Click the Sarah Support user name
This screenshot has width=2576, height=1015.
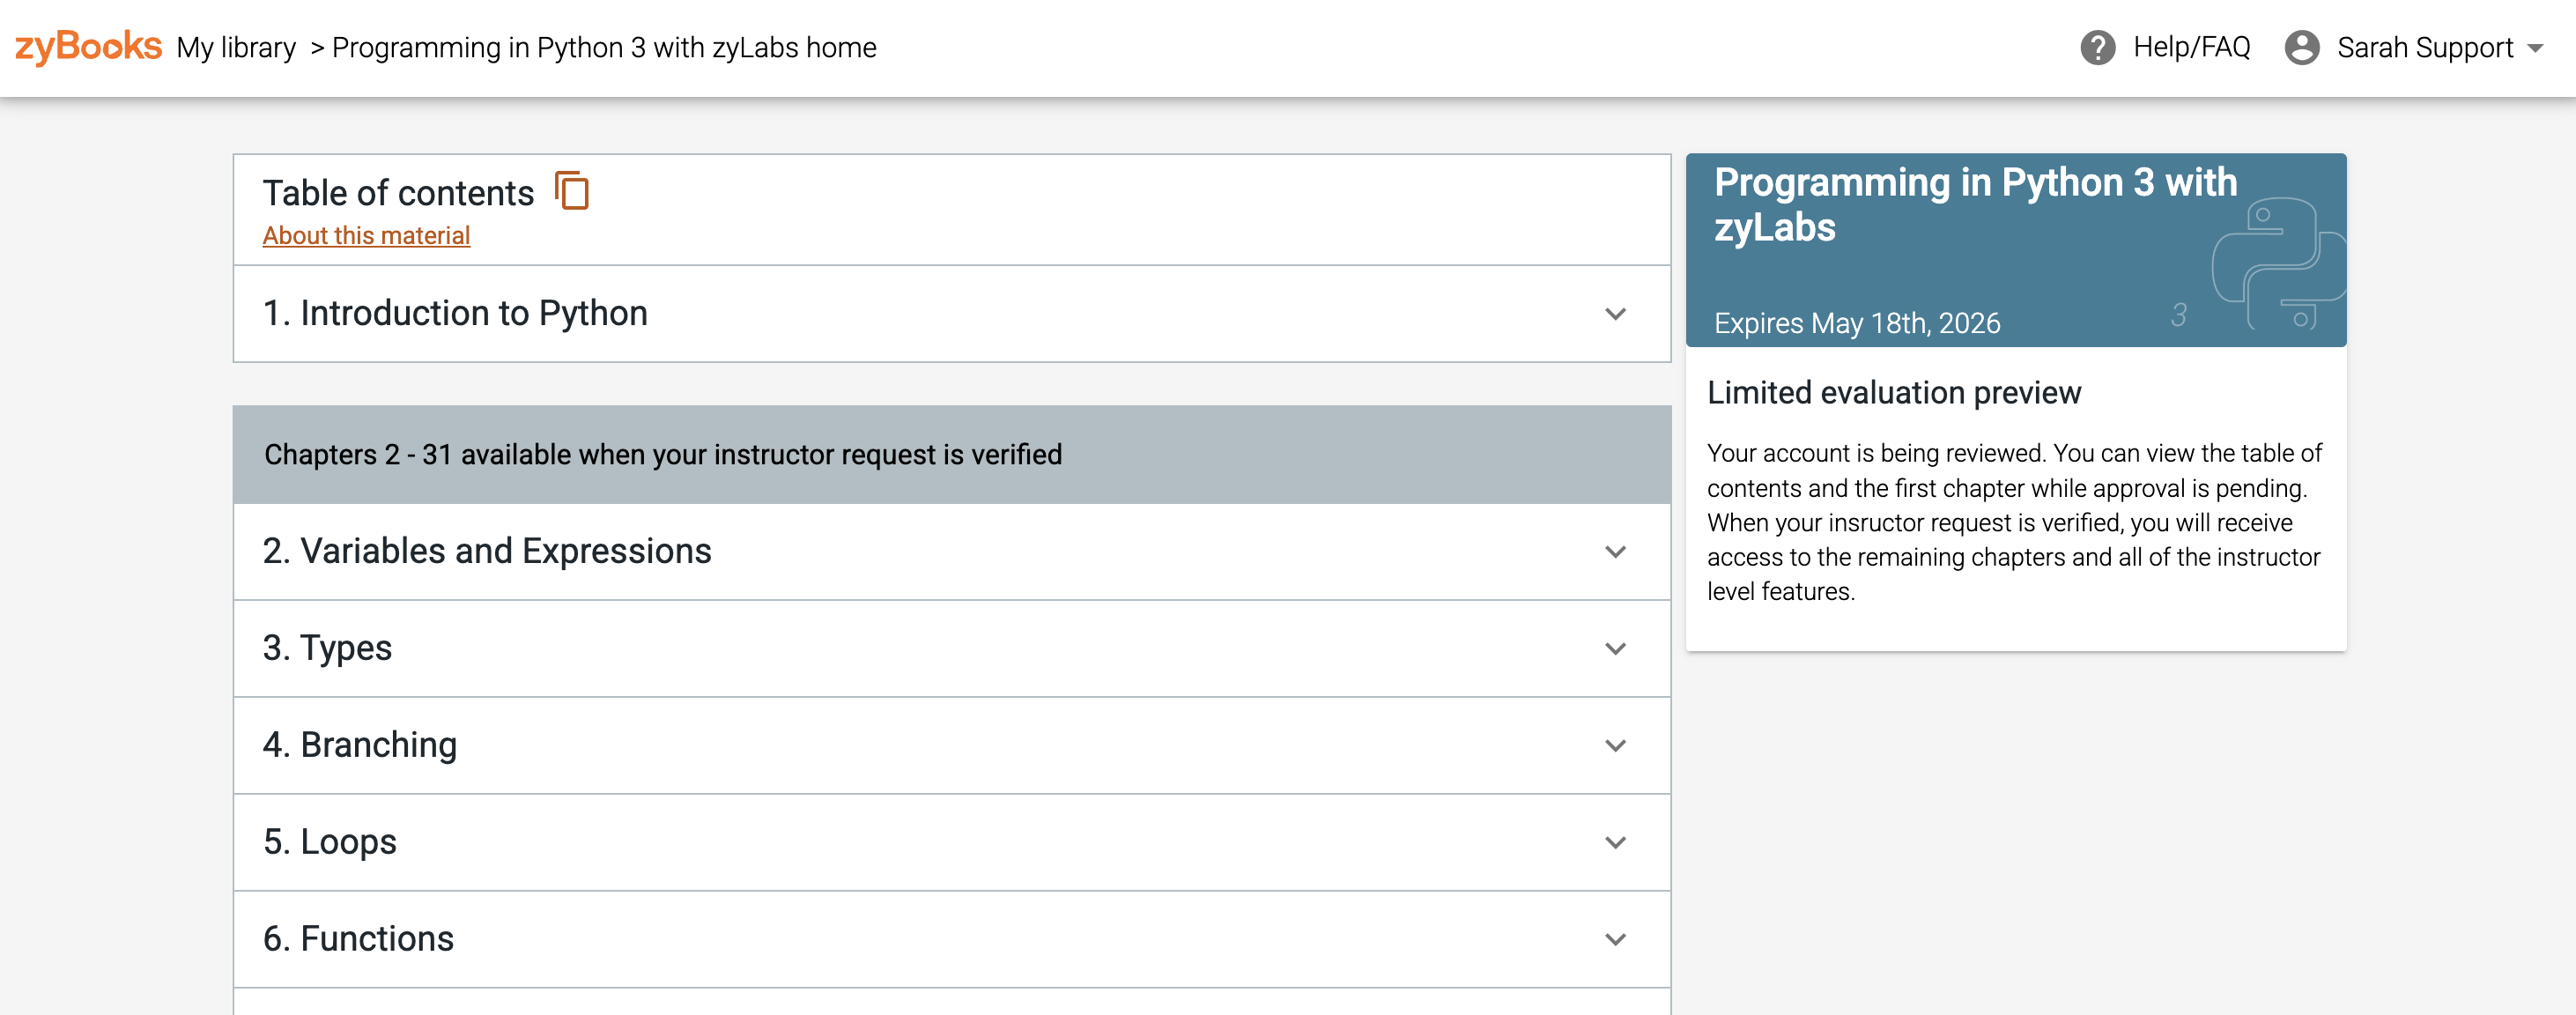(2424, 47)
